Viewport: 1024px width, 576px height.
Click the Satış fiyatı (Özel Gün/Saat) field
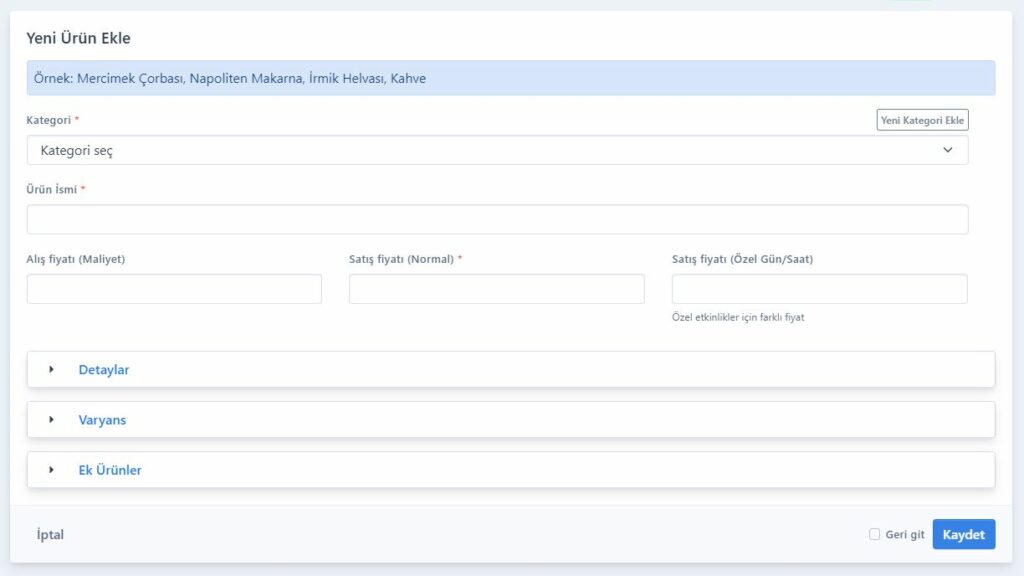click(819, 289)
